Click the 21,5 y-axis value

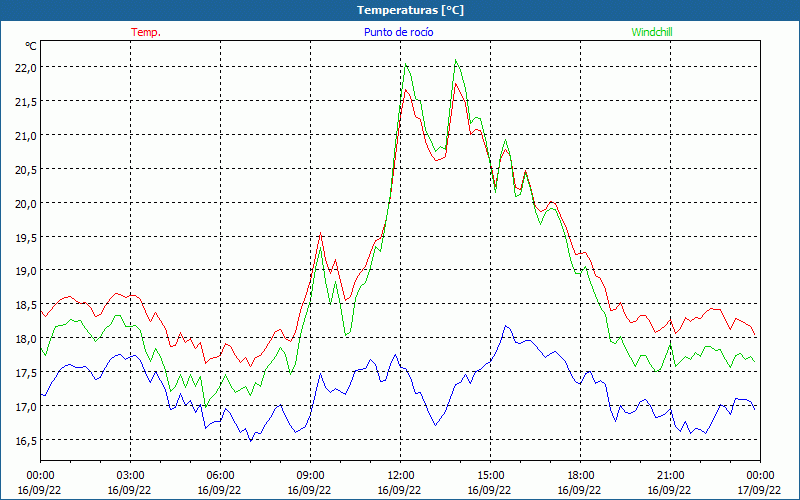coord(24,102)
